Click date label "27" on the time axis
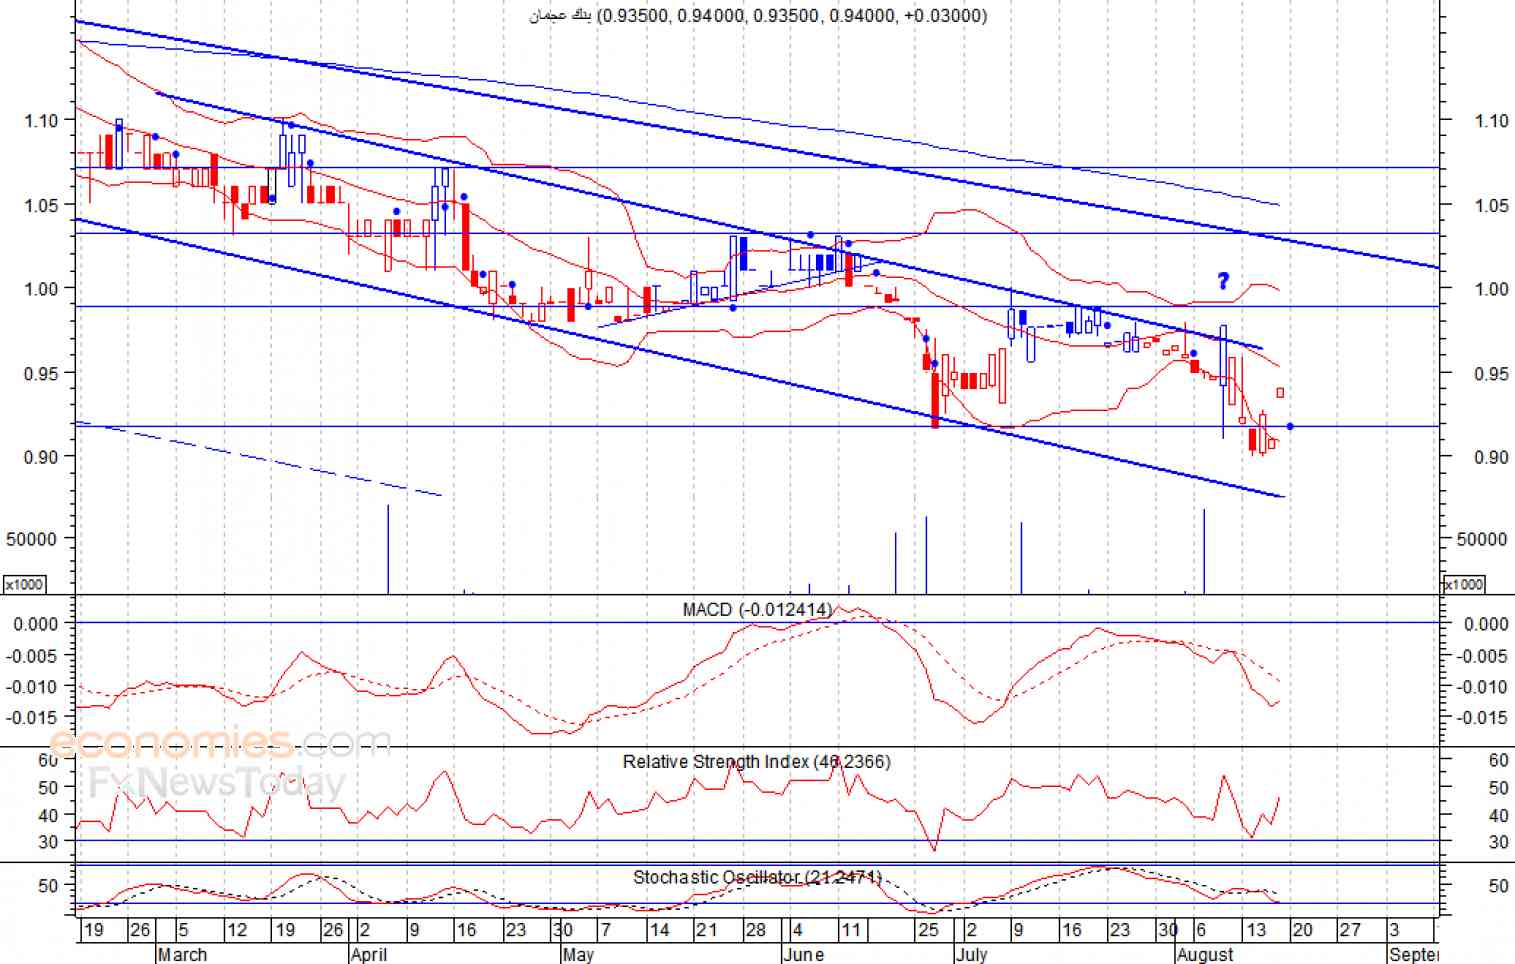Image resolution: width=1515 pixels, height=964 pixels. click(1350, 930)
